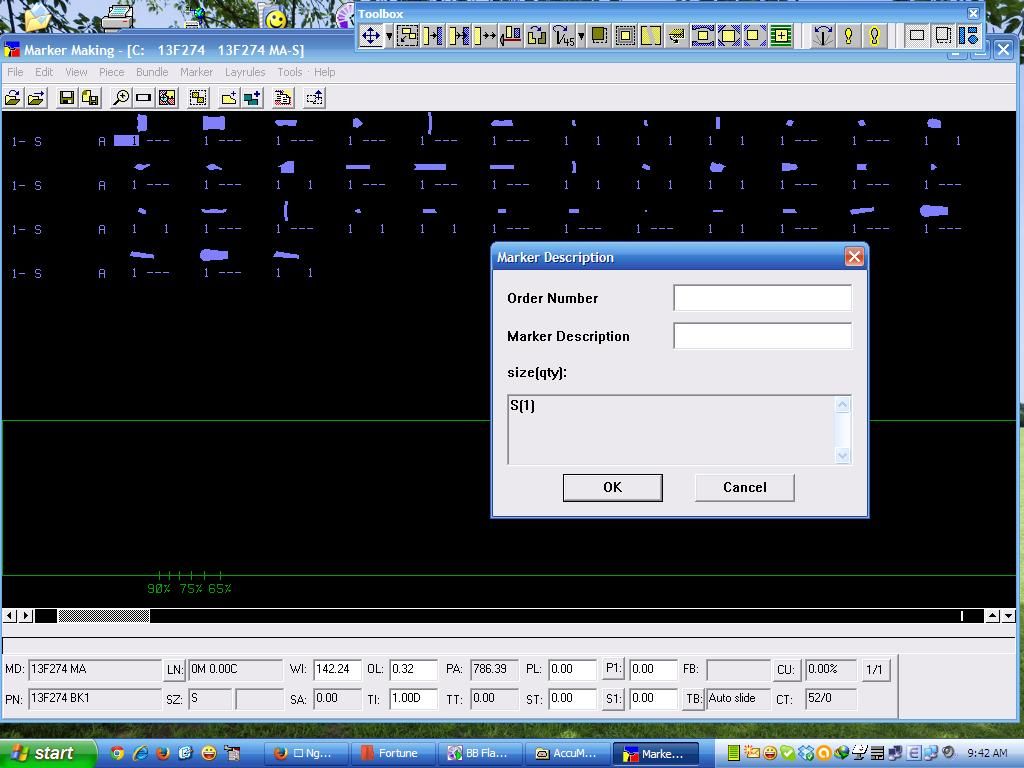1024x768 pixels.
Task: Cancel the Marker Description dialog
Action: tap(744, 488)
